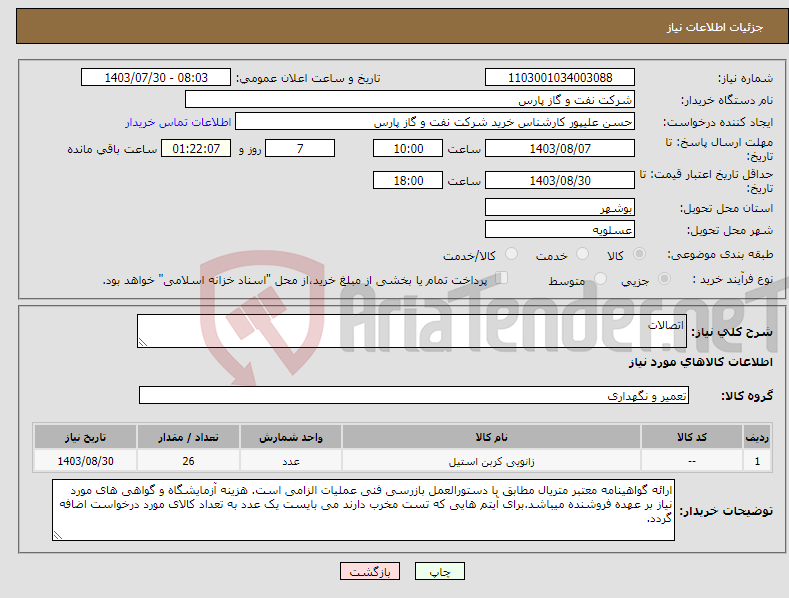Click the quantity cell 26
This screenshot has height=598, width=789.
188,461
